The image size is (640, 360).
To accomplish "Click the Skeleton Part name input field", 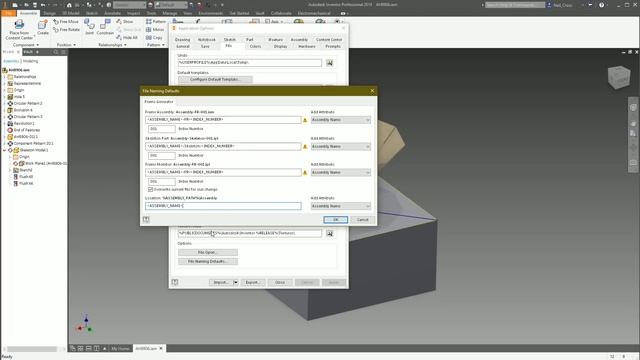I will tap(223, 146).
